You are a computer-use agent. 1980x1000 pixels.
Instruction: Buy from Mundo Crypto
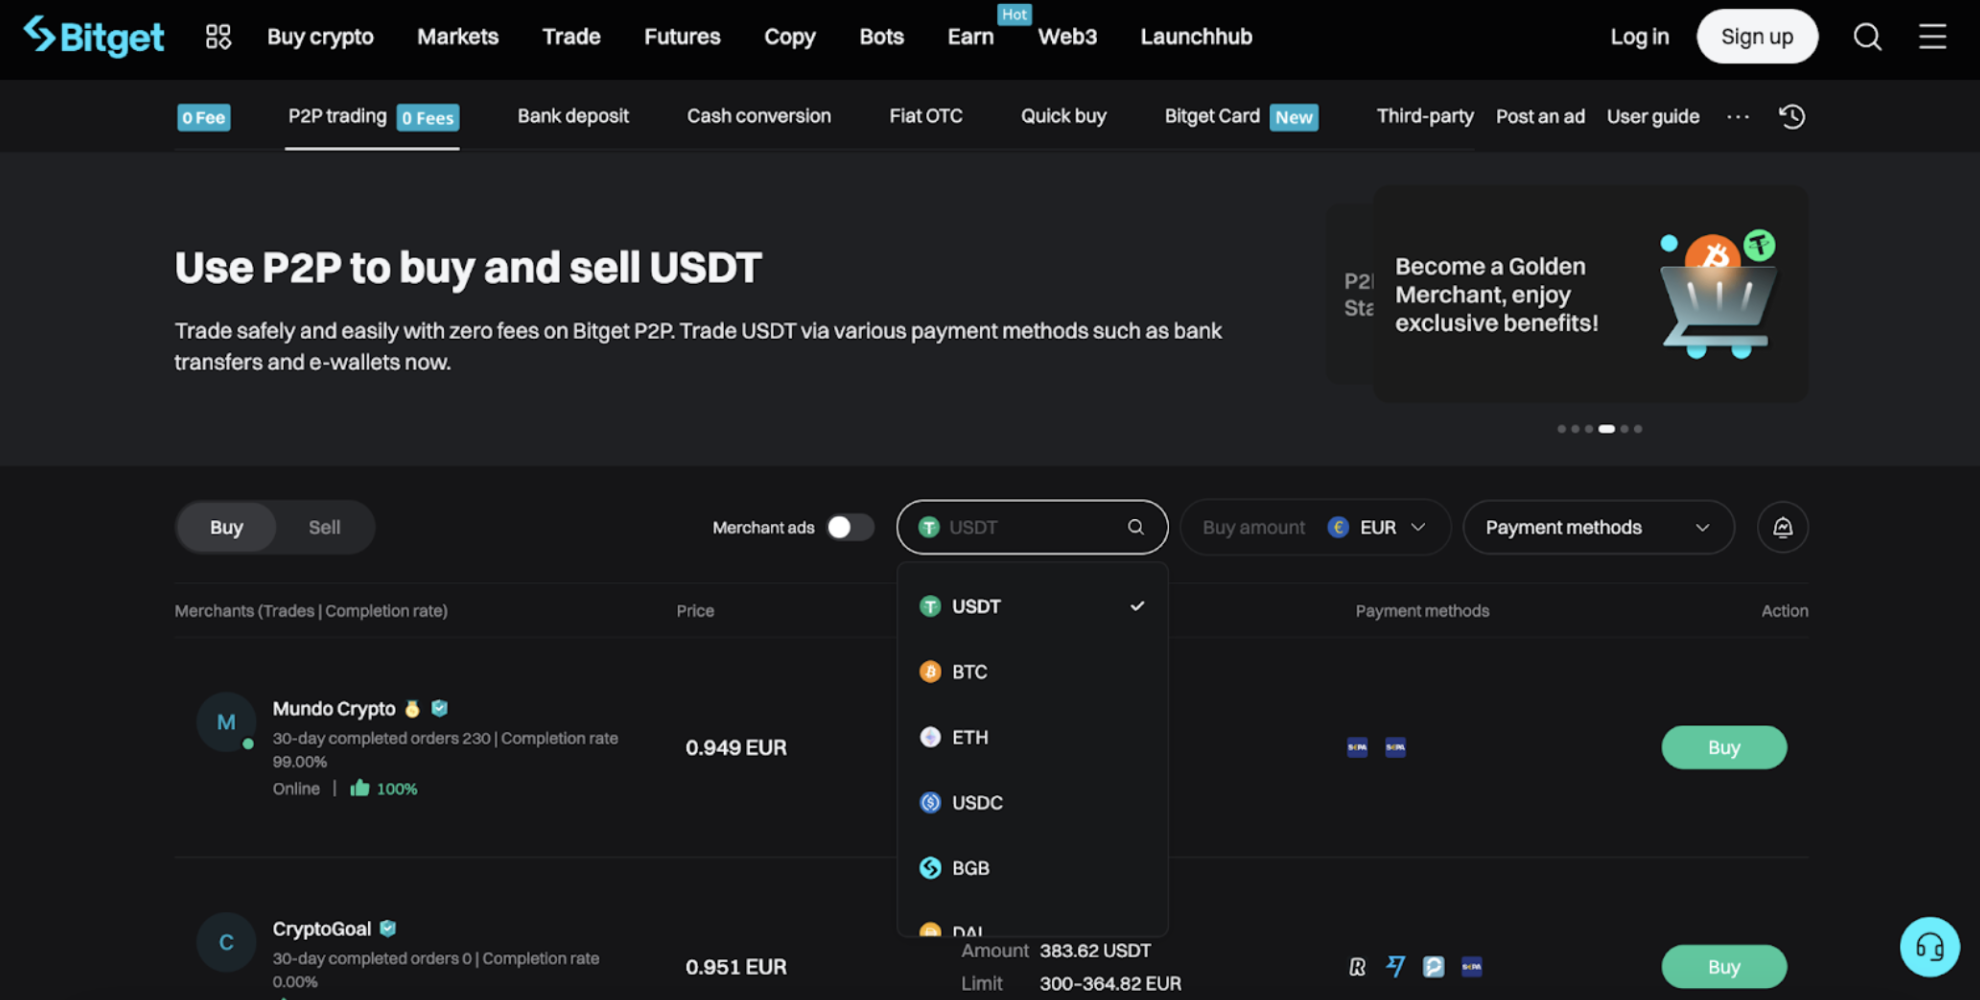coord(1723,747)
